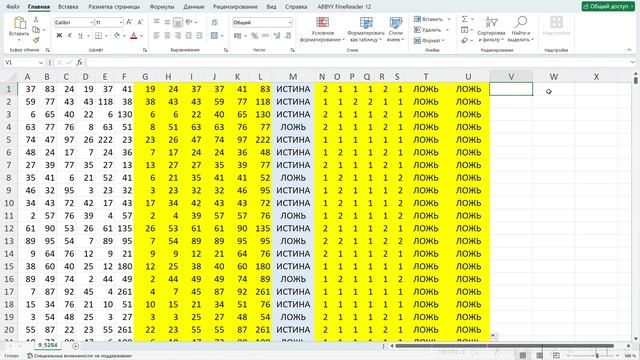Click the Paste (Вставить) clipboard icon
The height and width of the screenshot is (360, 640).
click(x=19, y=23)
